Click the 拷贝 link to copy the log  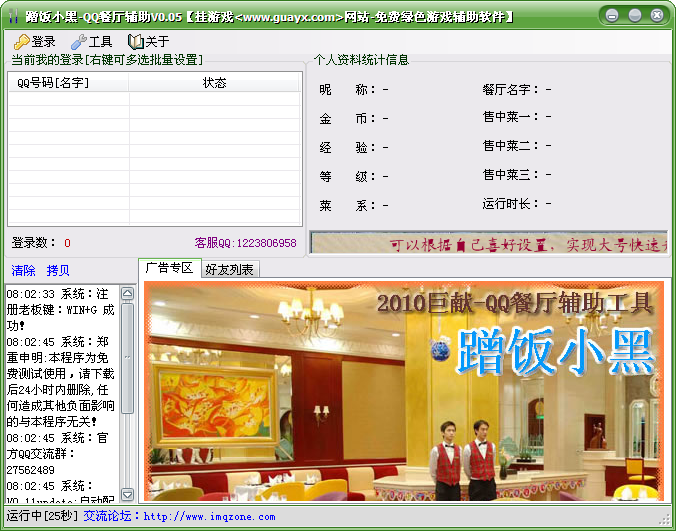coord(58,271)
